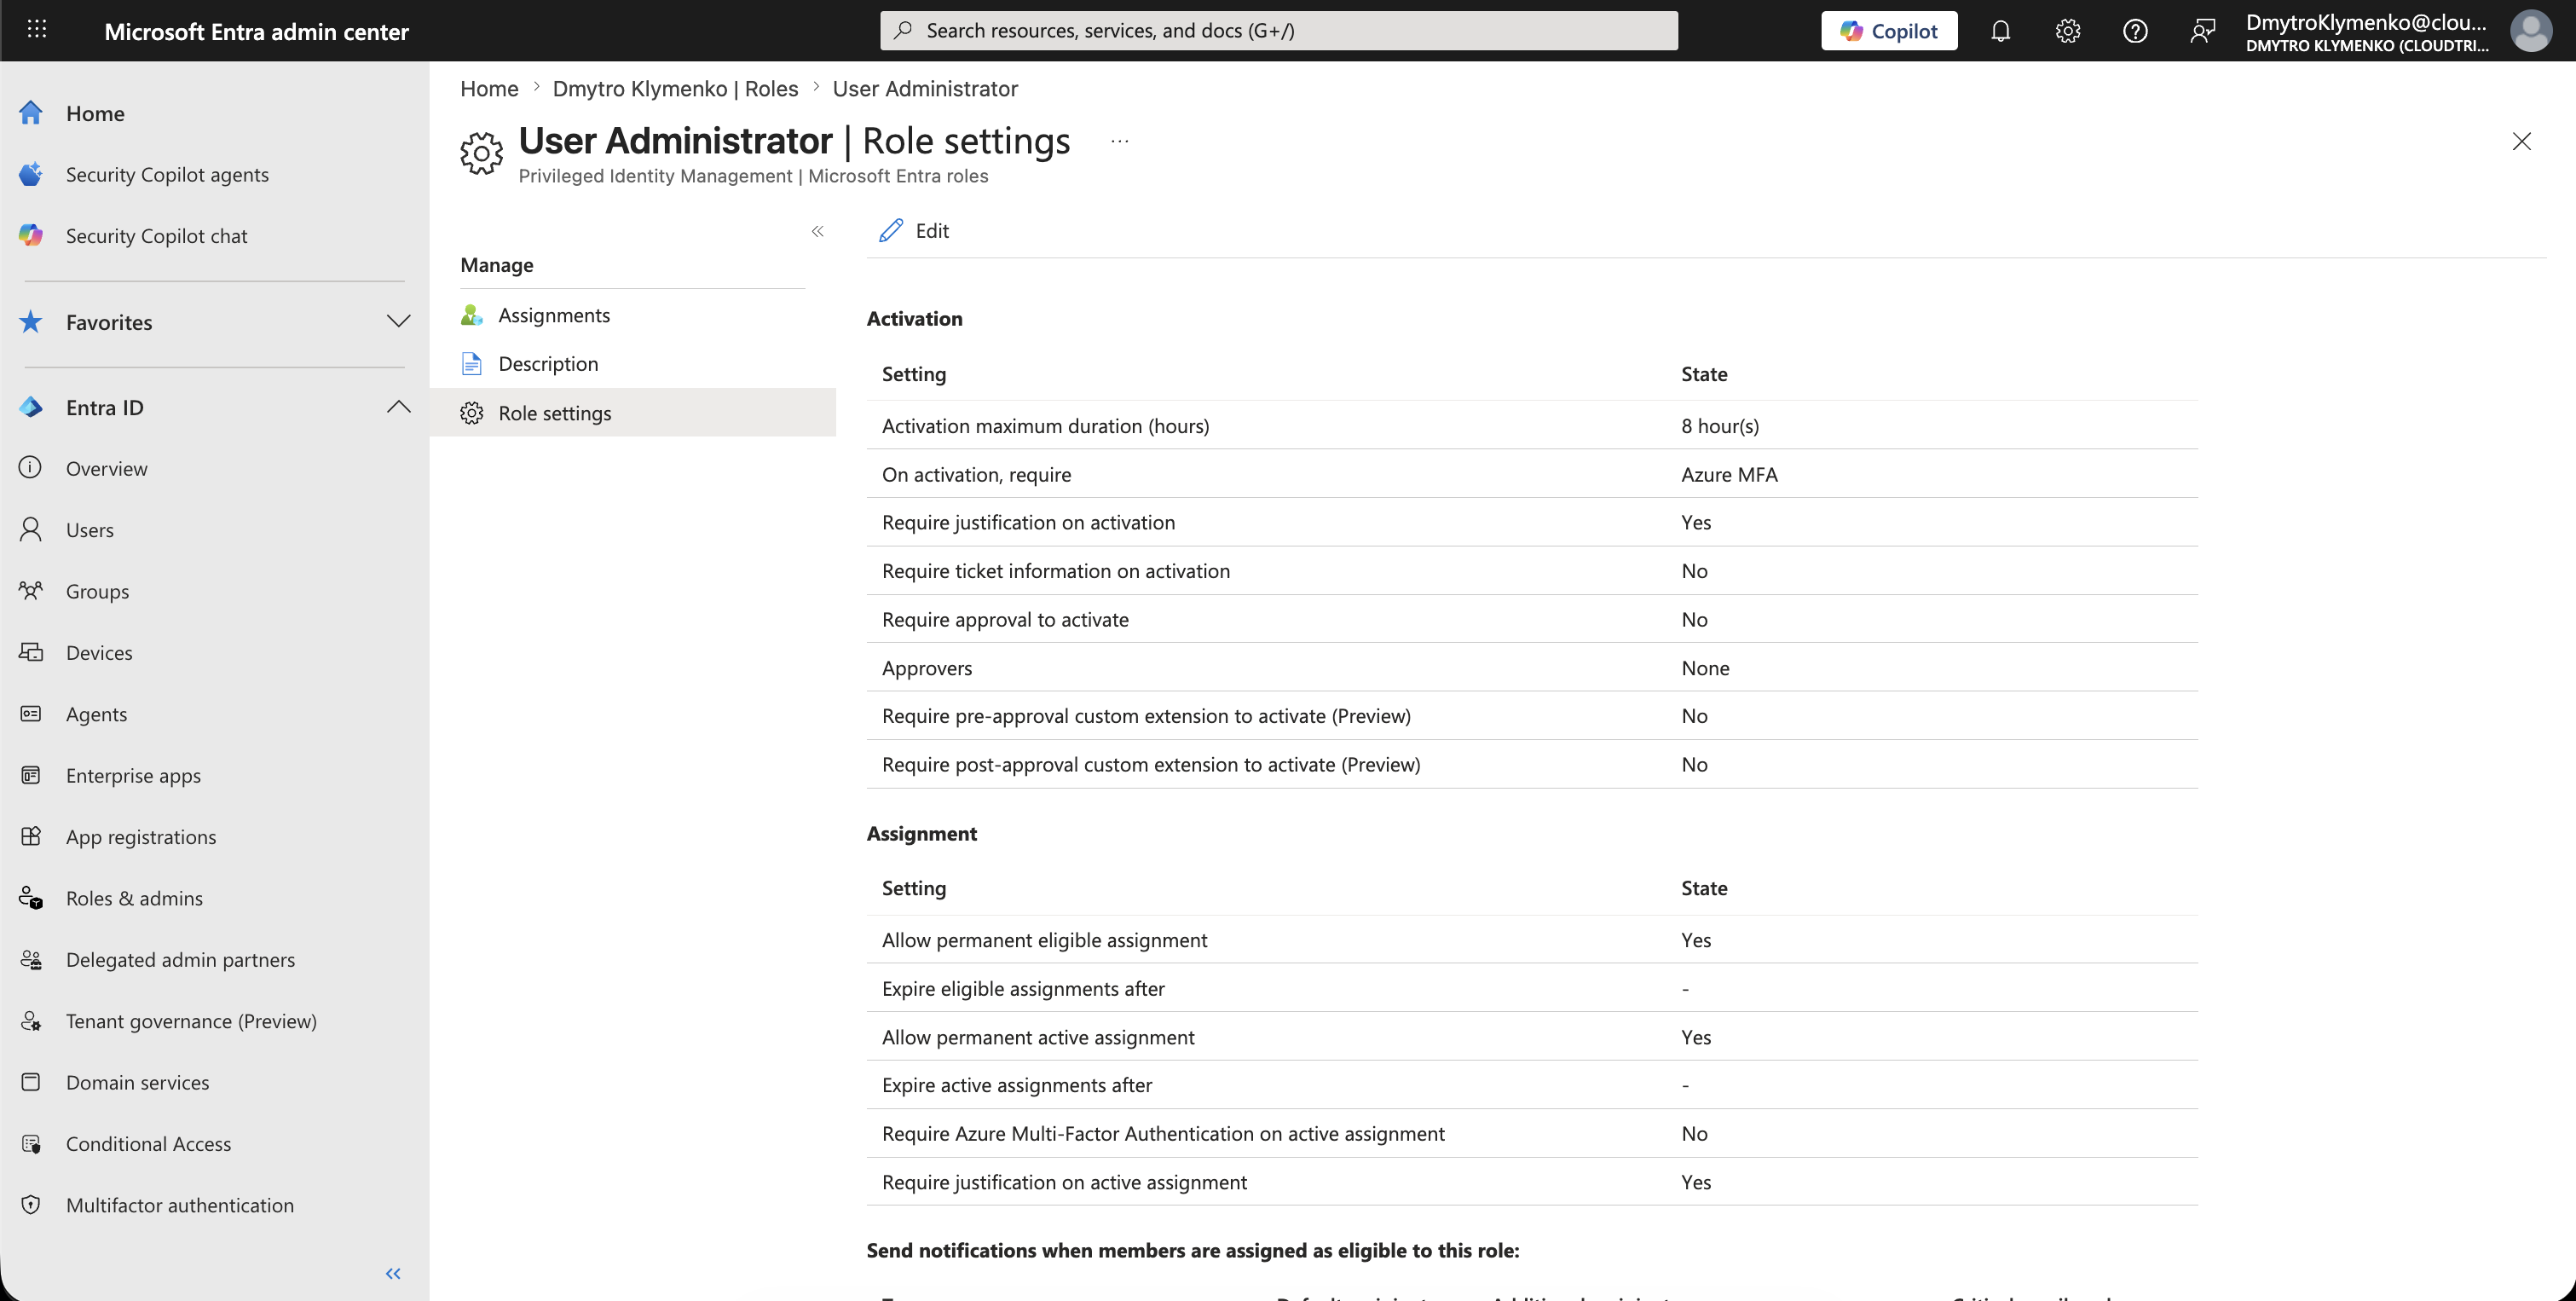Open the ellipsis more options beside title

(x=1119, y=141)
